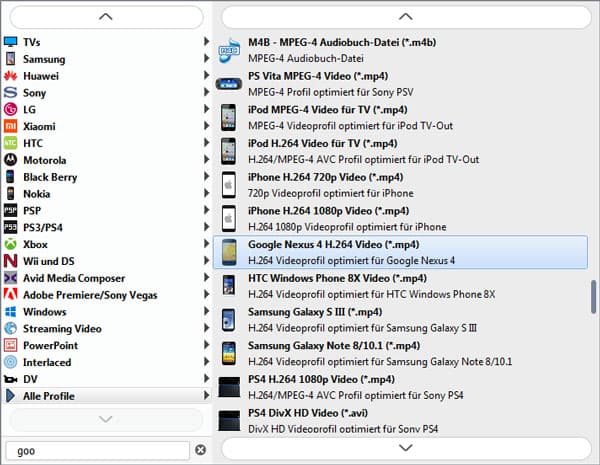Click the Avid Media Composer icon
Viewport: 600px width, 465px height.
coord(10,277)
